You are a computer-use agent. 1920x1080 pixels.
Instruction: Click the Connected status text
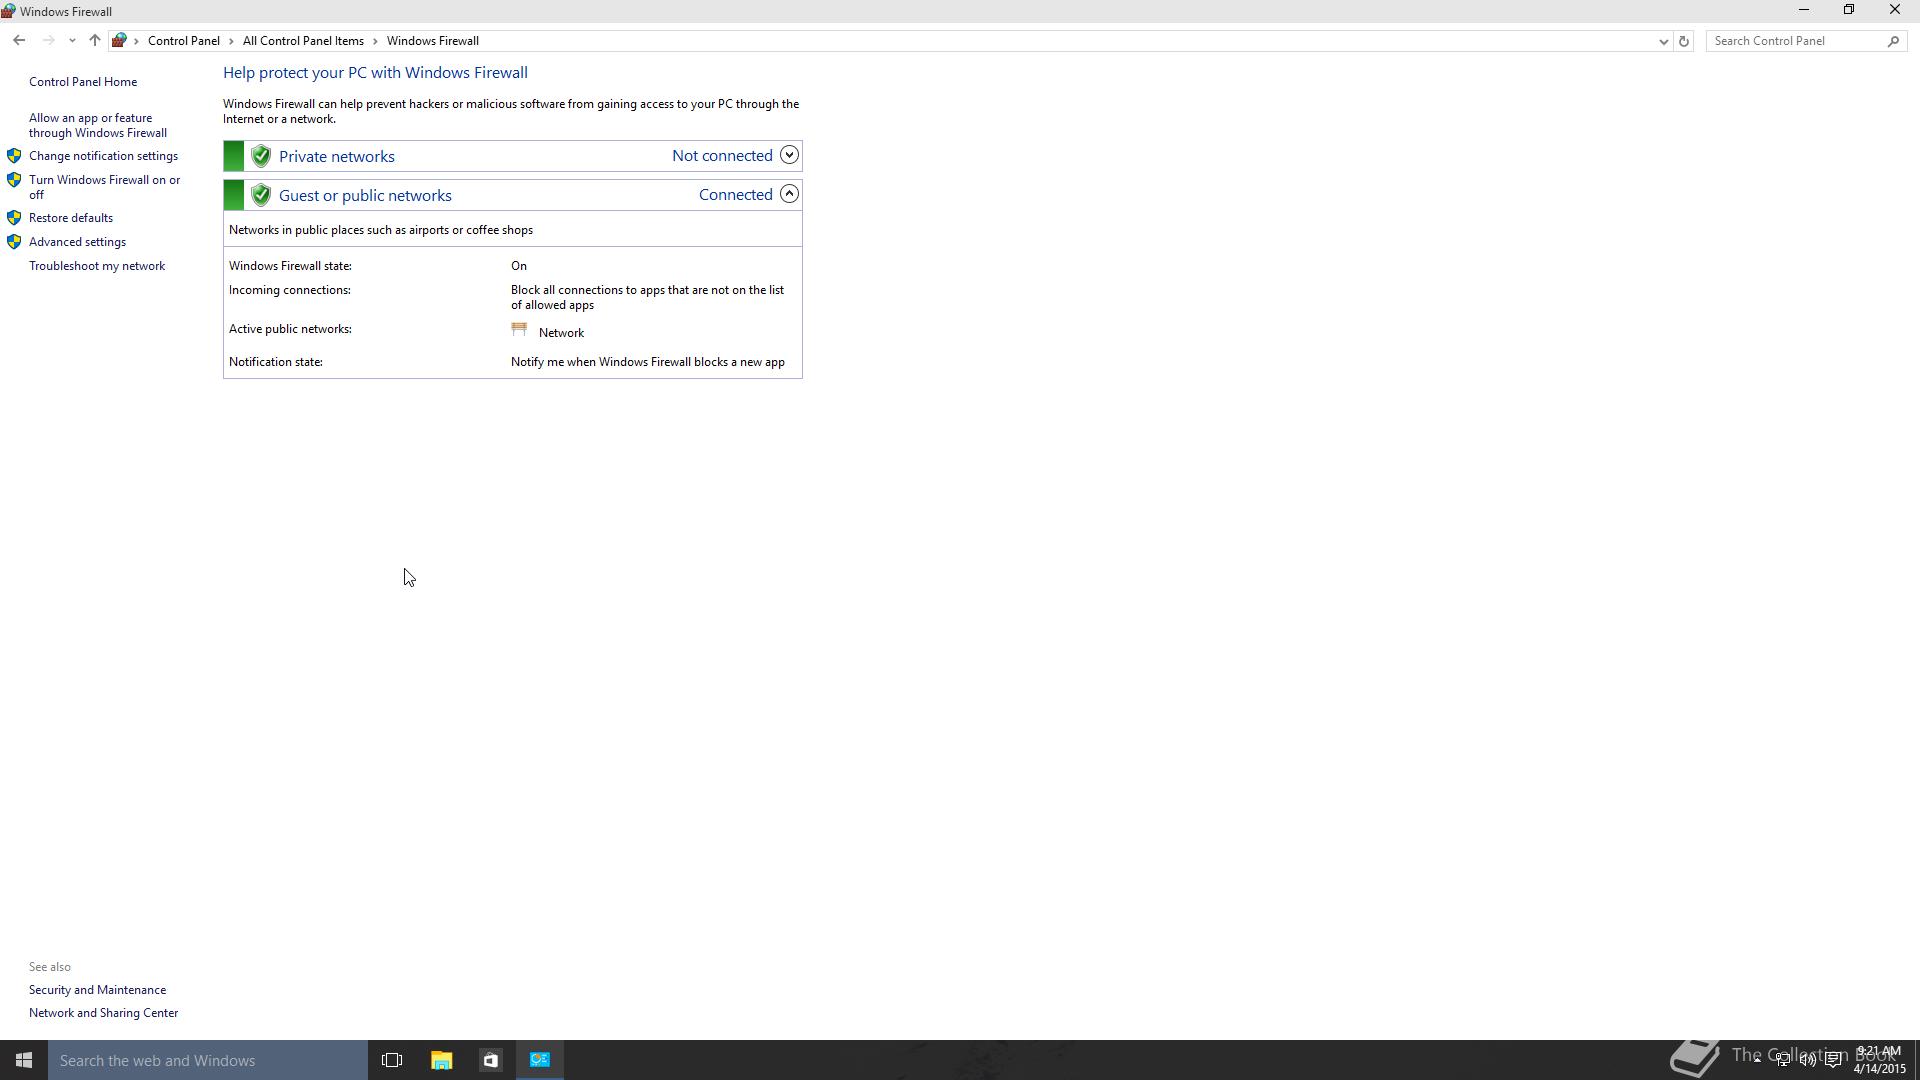pos(735,195)
